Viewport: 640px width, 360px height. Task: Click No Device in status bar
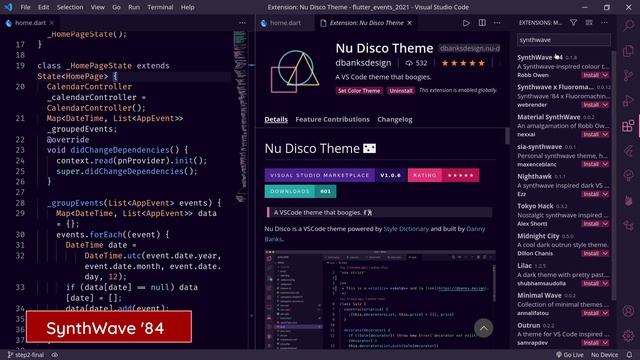tap(604, 355)
